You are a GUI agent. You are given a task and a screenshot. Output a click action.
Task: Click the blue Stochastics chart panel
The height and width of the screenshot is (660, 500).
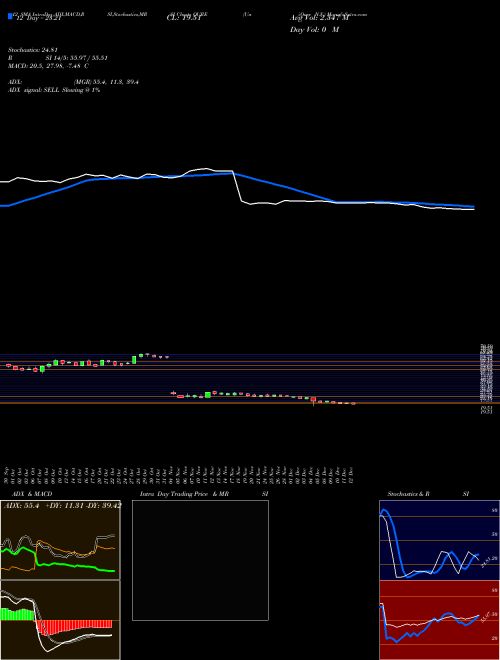(439, 540)
